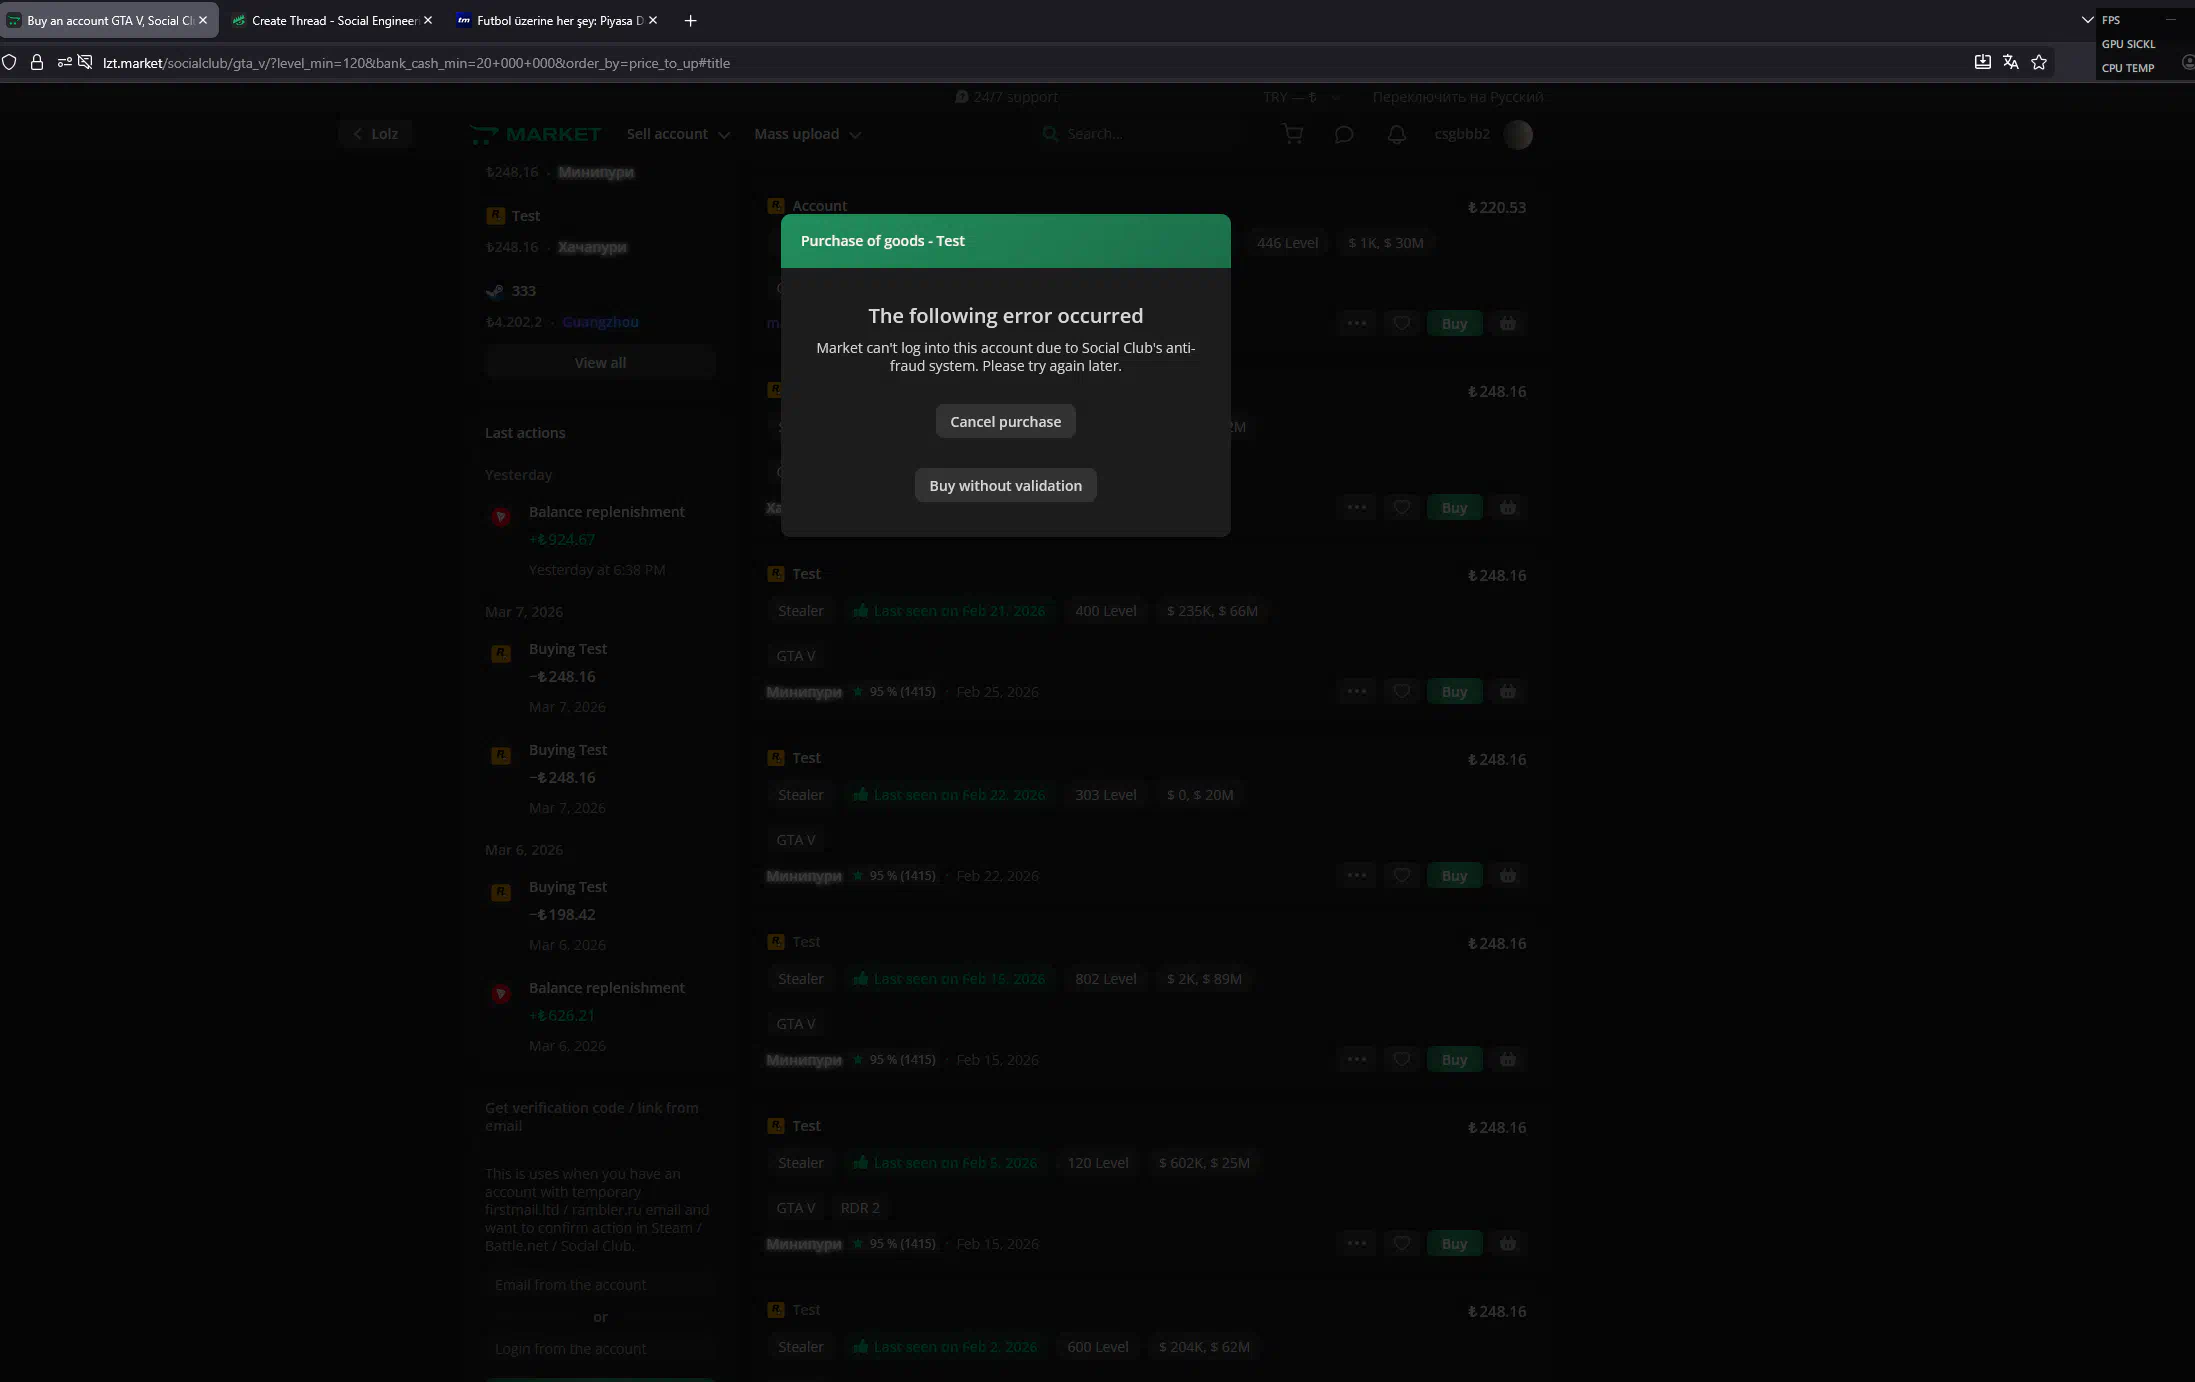Open the TRY currency selector

(x=1300, y=97)
